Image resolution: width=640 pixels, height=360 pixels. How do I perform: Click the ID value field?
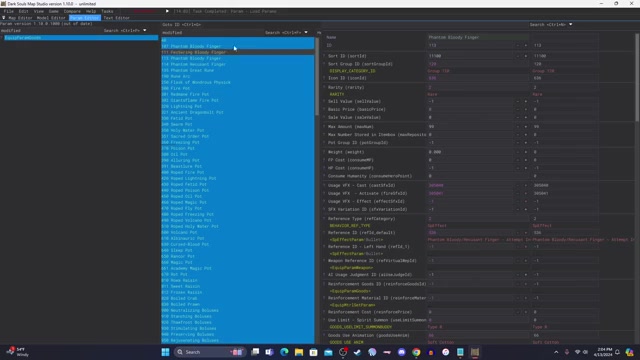[x=470, y=45]
